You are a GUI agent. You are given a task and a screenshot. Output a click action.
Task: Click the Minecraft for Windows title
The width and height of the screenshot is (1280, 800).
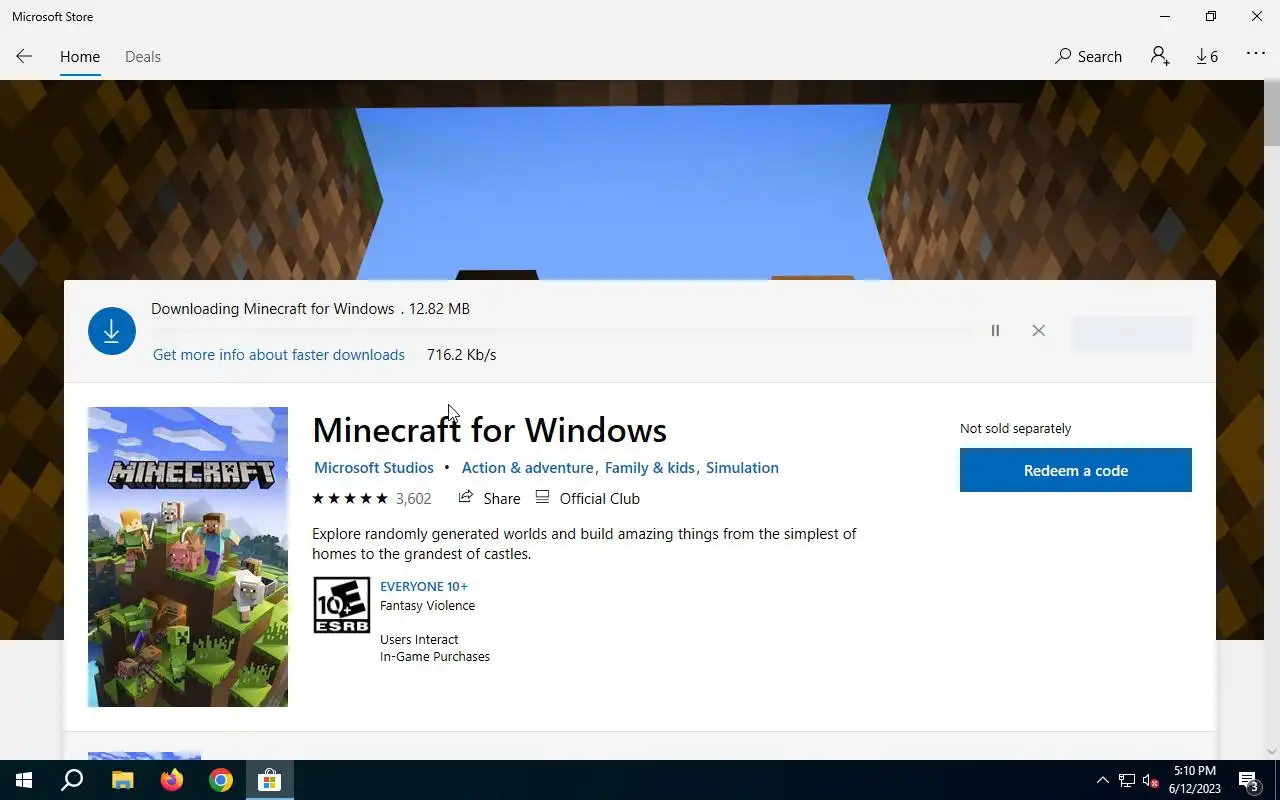[x=490, y=430]
